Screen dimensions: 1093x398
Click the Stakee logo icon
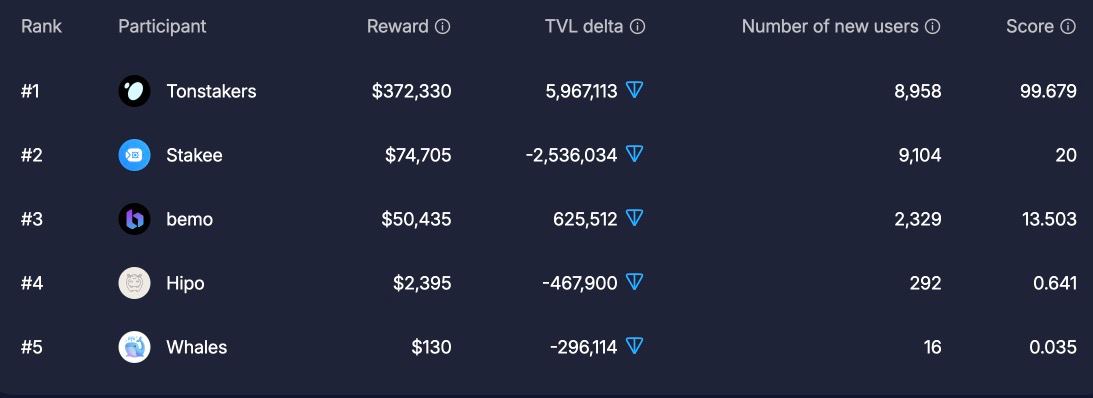click(135, 155)
